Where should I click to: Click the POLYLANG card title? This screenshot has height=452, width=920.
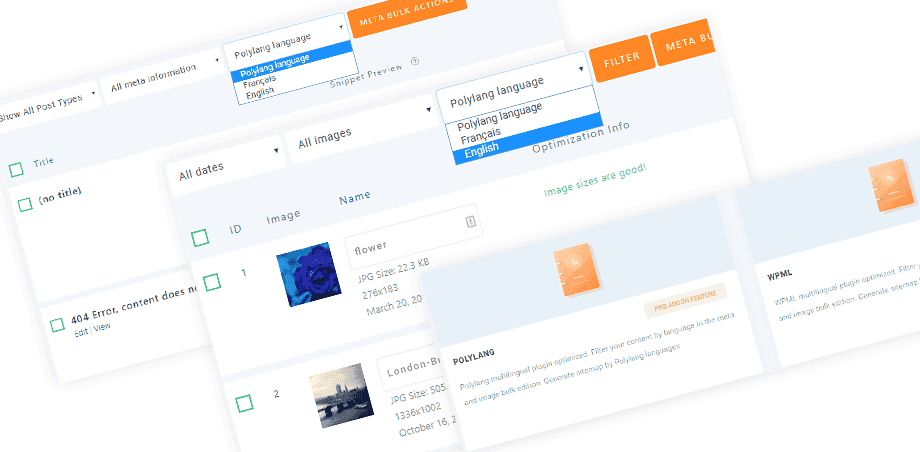point(474,357)
